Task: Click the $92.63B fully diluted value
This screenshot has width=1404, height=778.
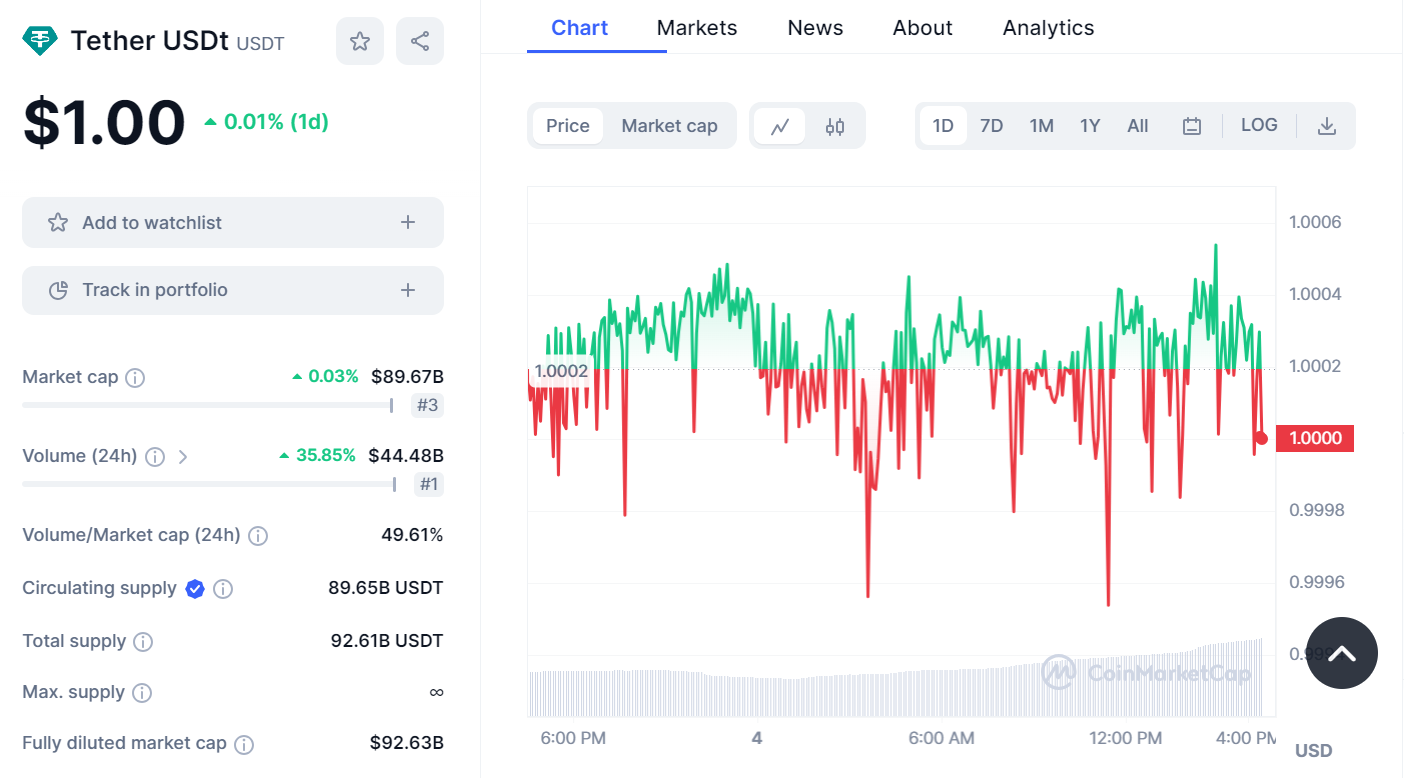Action: click(407, 743)
